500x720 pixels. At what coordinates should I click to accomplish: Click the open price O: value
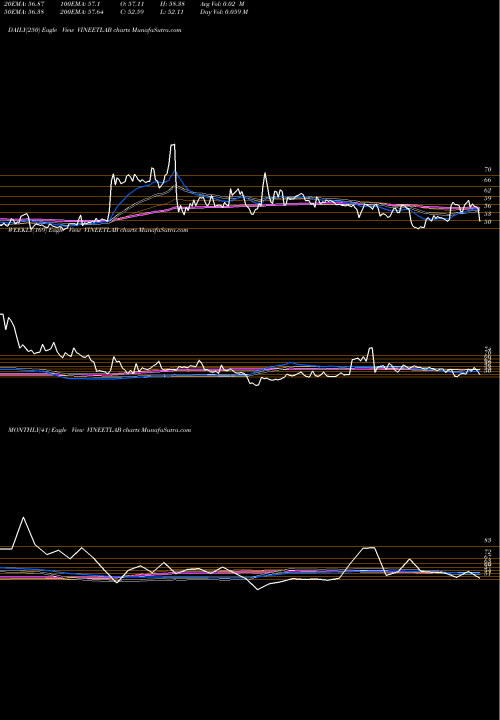132,4
